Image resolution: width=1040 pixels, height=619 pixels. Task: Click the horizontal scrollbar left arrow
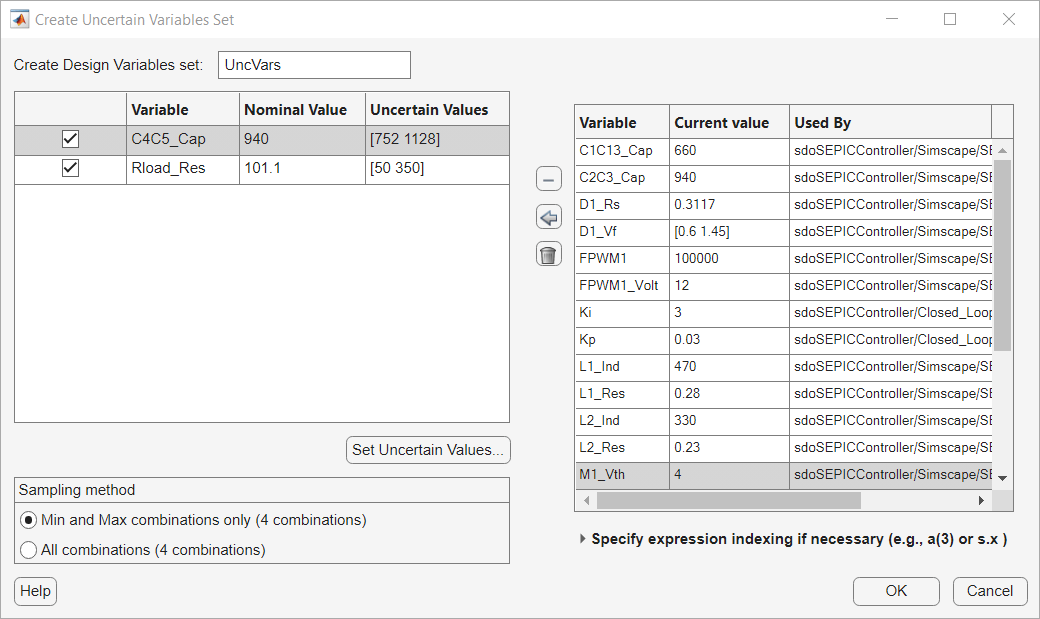tap(586, 500)
